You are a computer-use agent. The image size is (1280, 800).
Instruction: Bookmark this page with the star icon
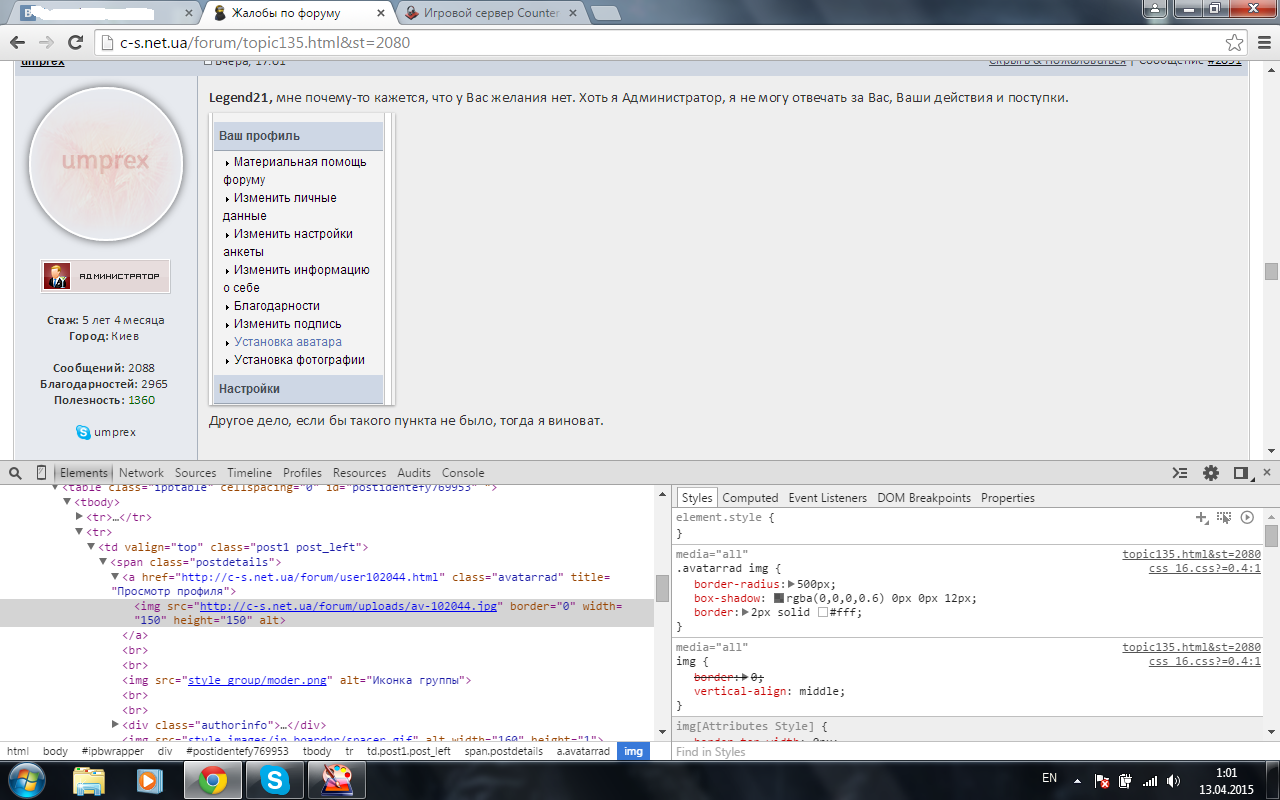coord(1235,43)
